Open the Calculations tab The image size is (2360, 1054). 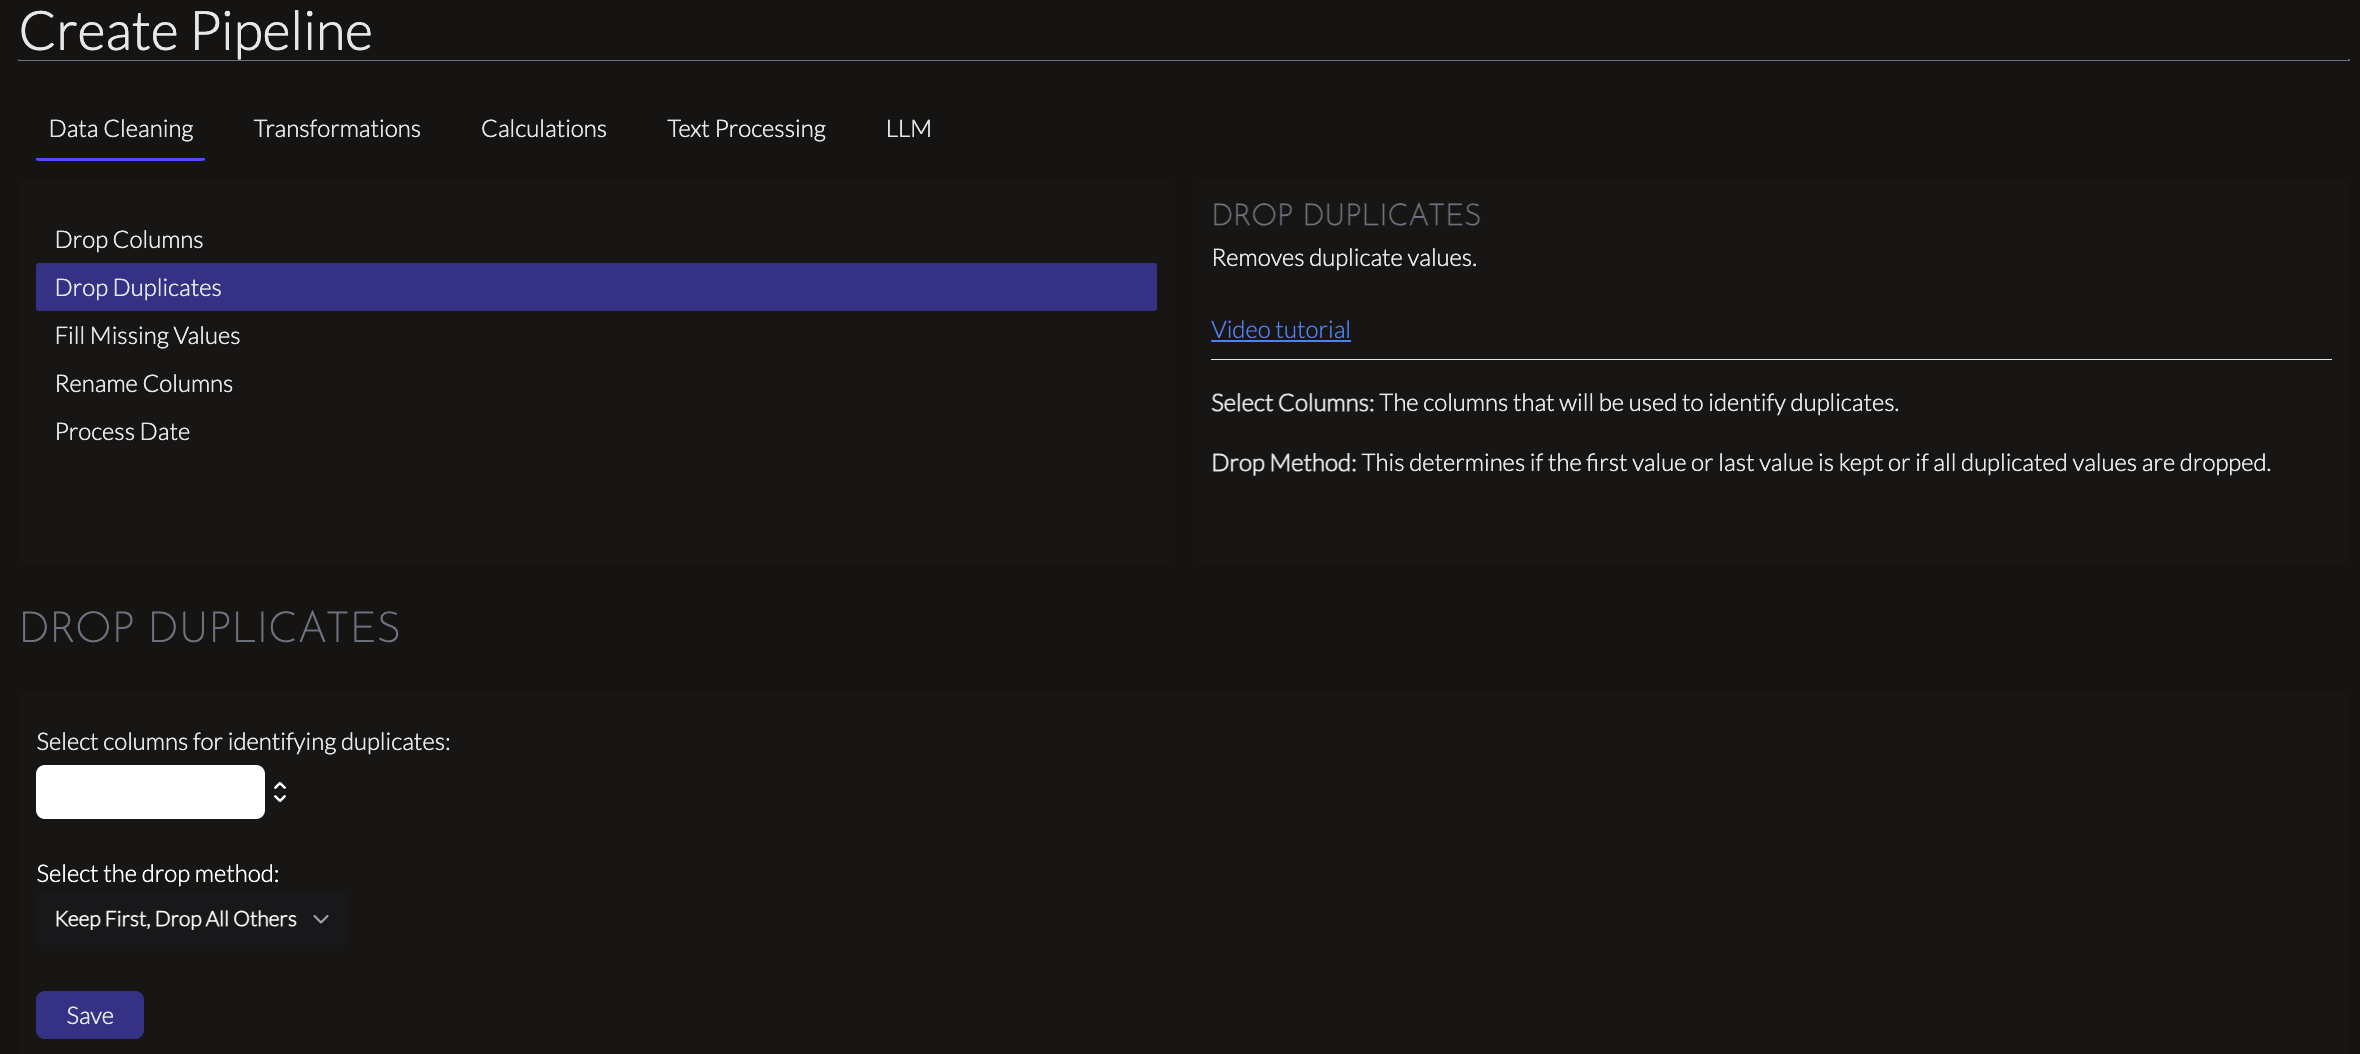coord(544,129)
